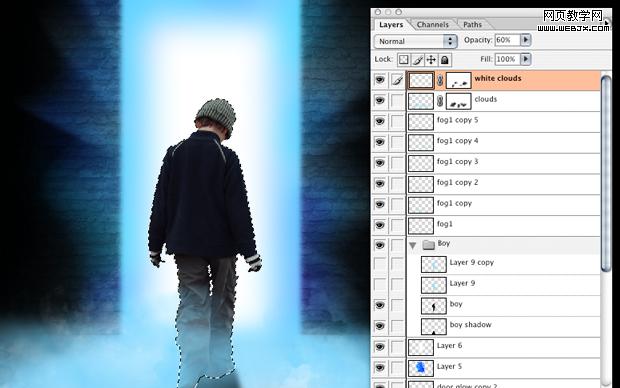Select clouds layer mask thumbnail
620x388 pixels.
[x=459, y=101]
